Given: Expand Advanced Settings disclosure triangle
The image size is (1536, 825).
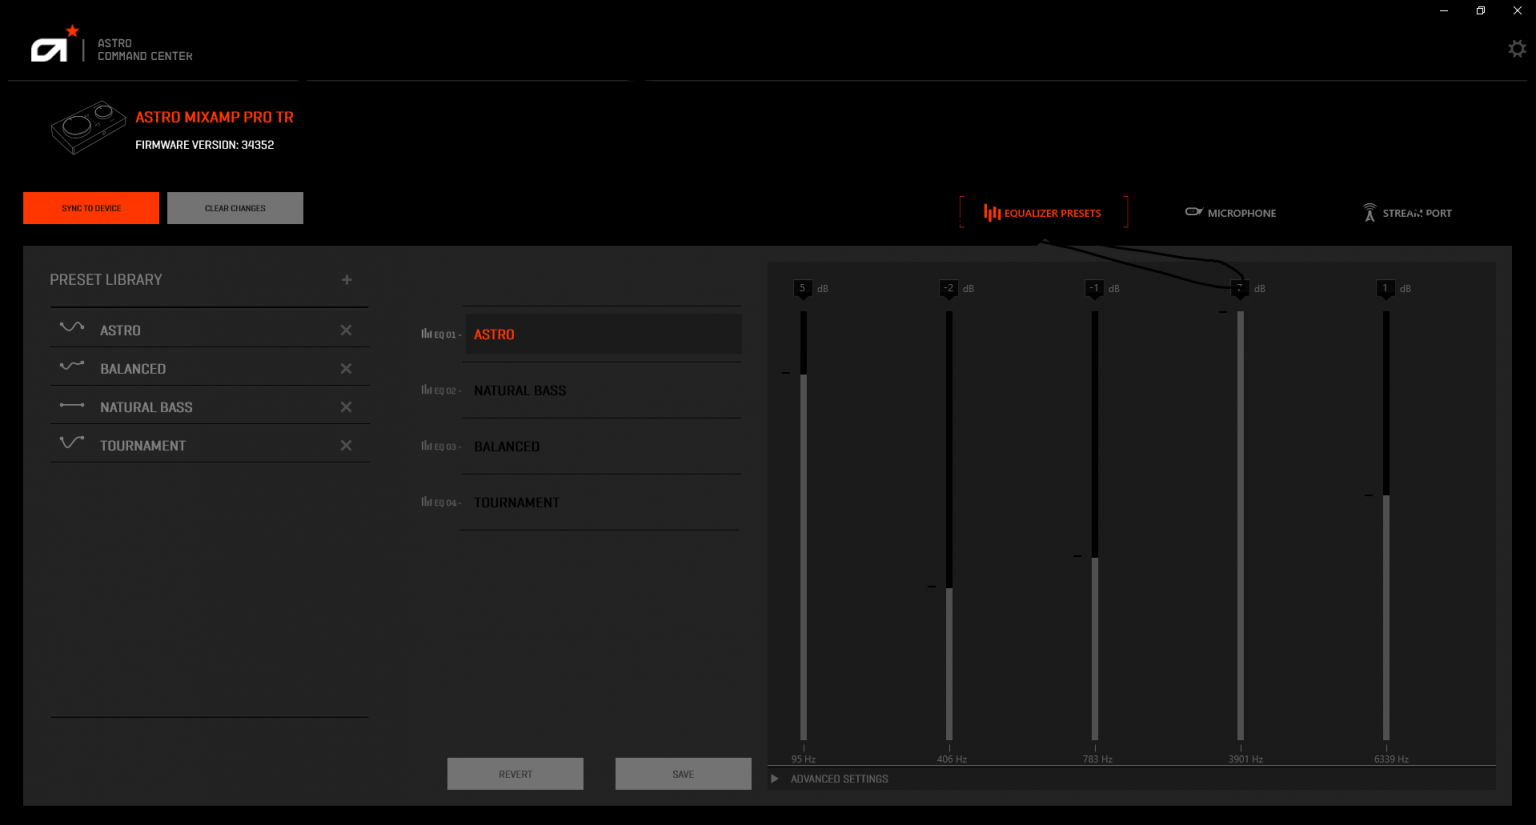Looking at the screenshot, I should (x=774, y=779).
